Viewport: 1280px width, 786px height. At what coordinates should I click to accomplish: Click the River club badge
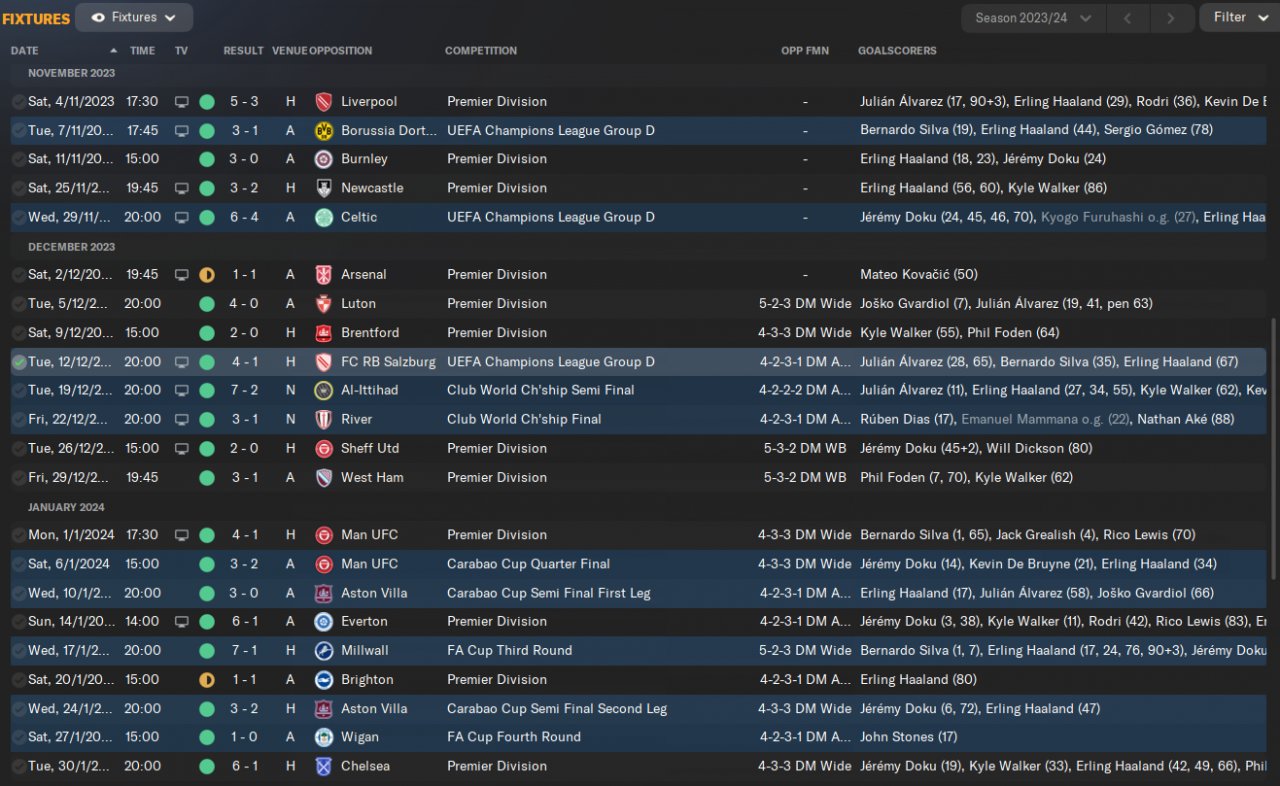323,420
